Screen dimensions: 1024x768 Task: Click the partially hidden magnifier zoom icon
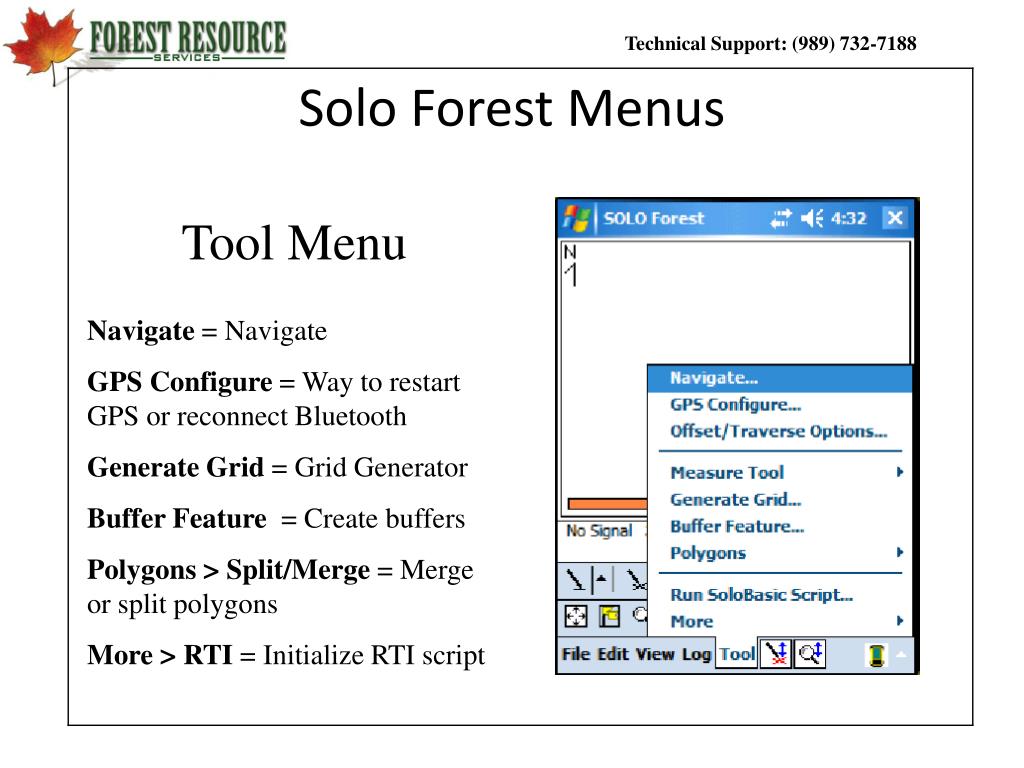pos(640,615)
